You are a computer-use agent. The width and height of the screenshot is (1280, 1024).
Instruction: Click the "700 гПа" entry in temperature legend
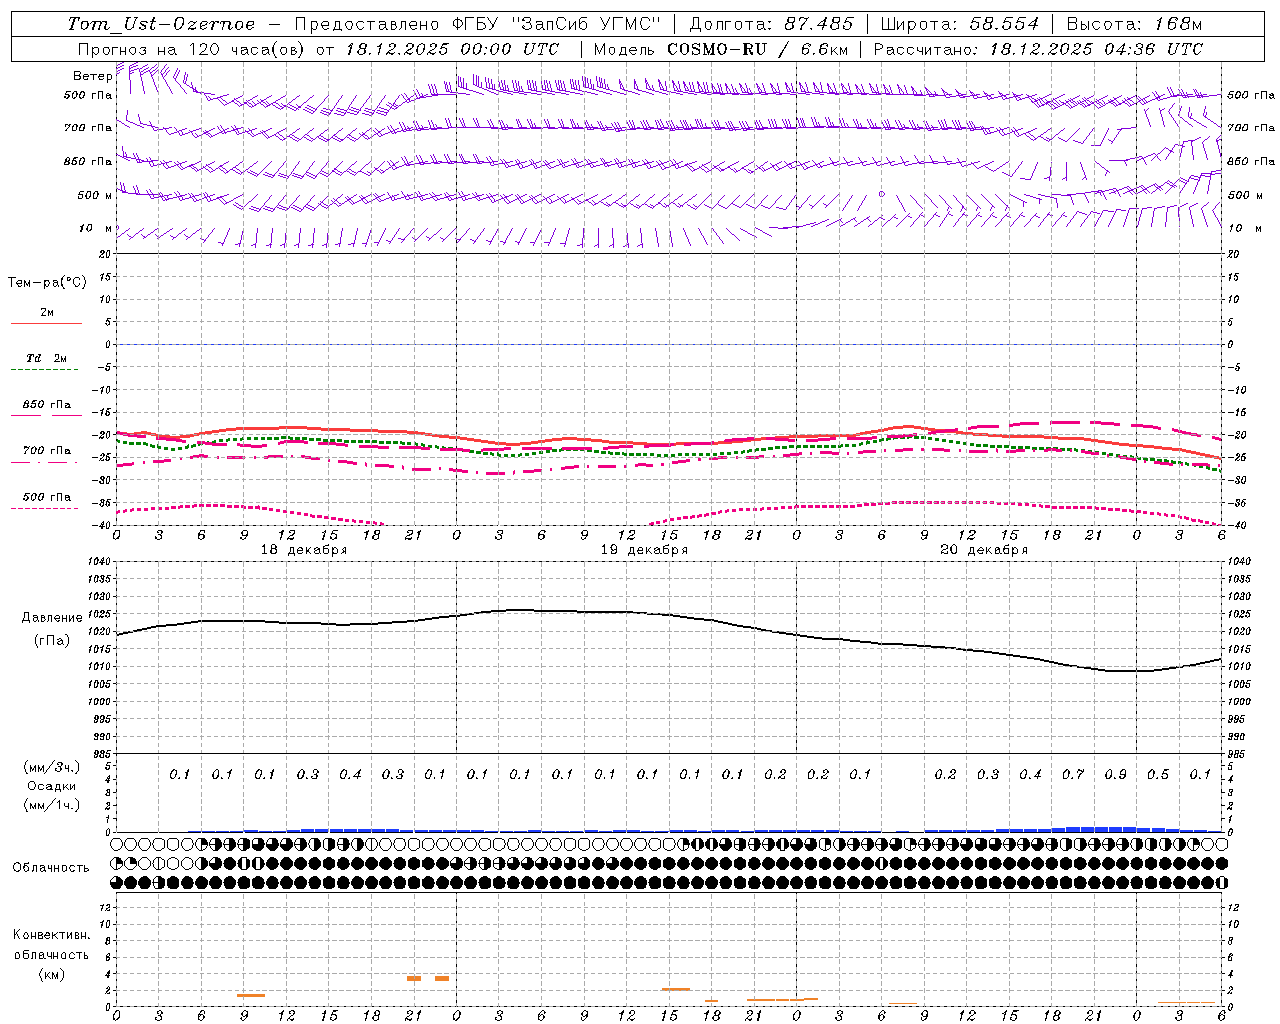point(46,451)
